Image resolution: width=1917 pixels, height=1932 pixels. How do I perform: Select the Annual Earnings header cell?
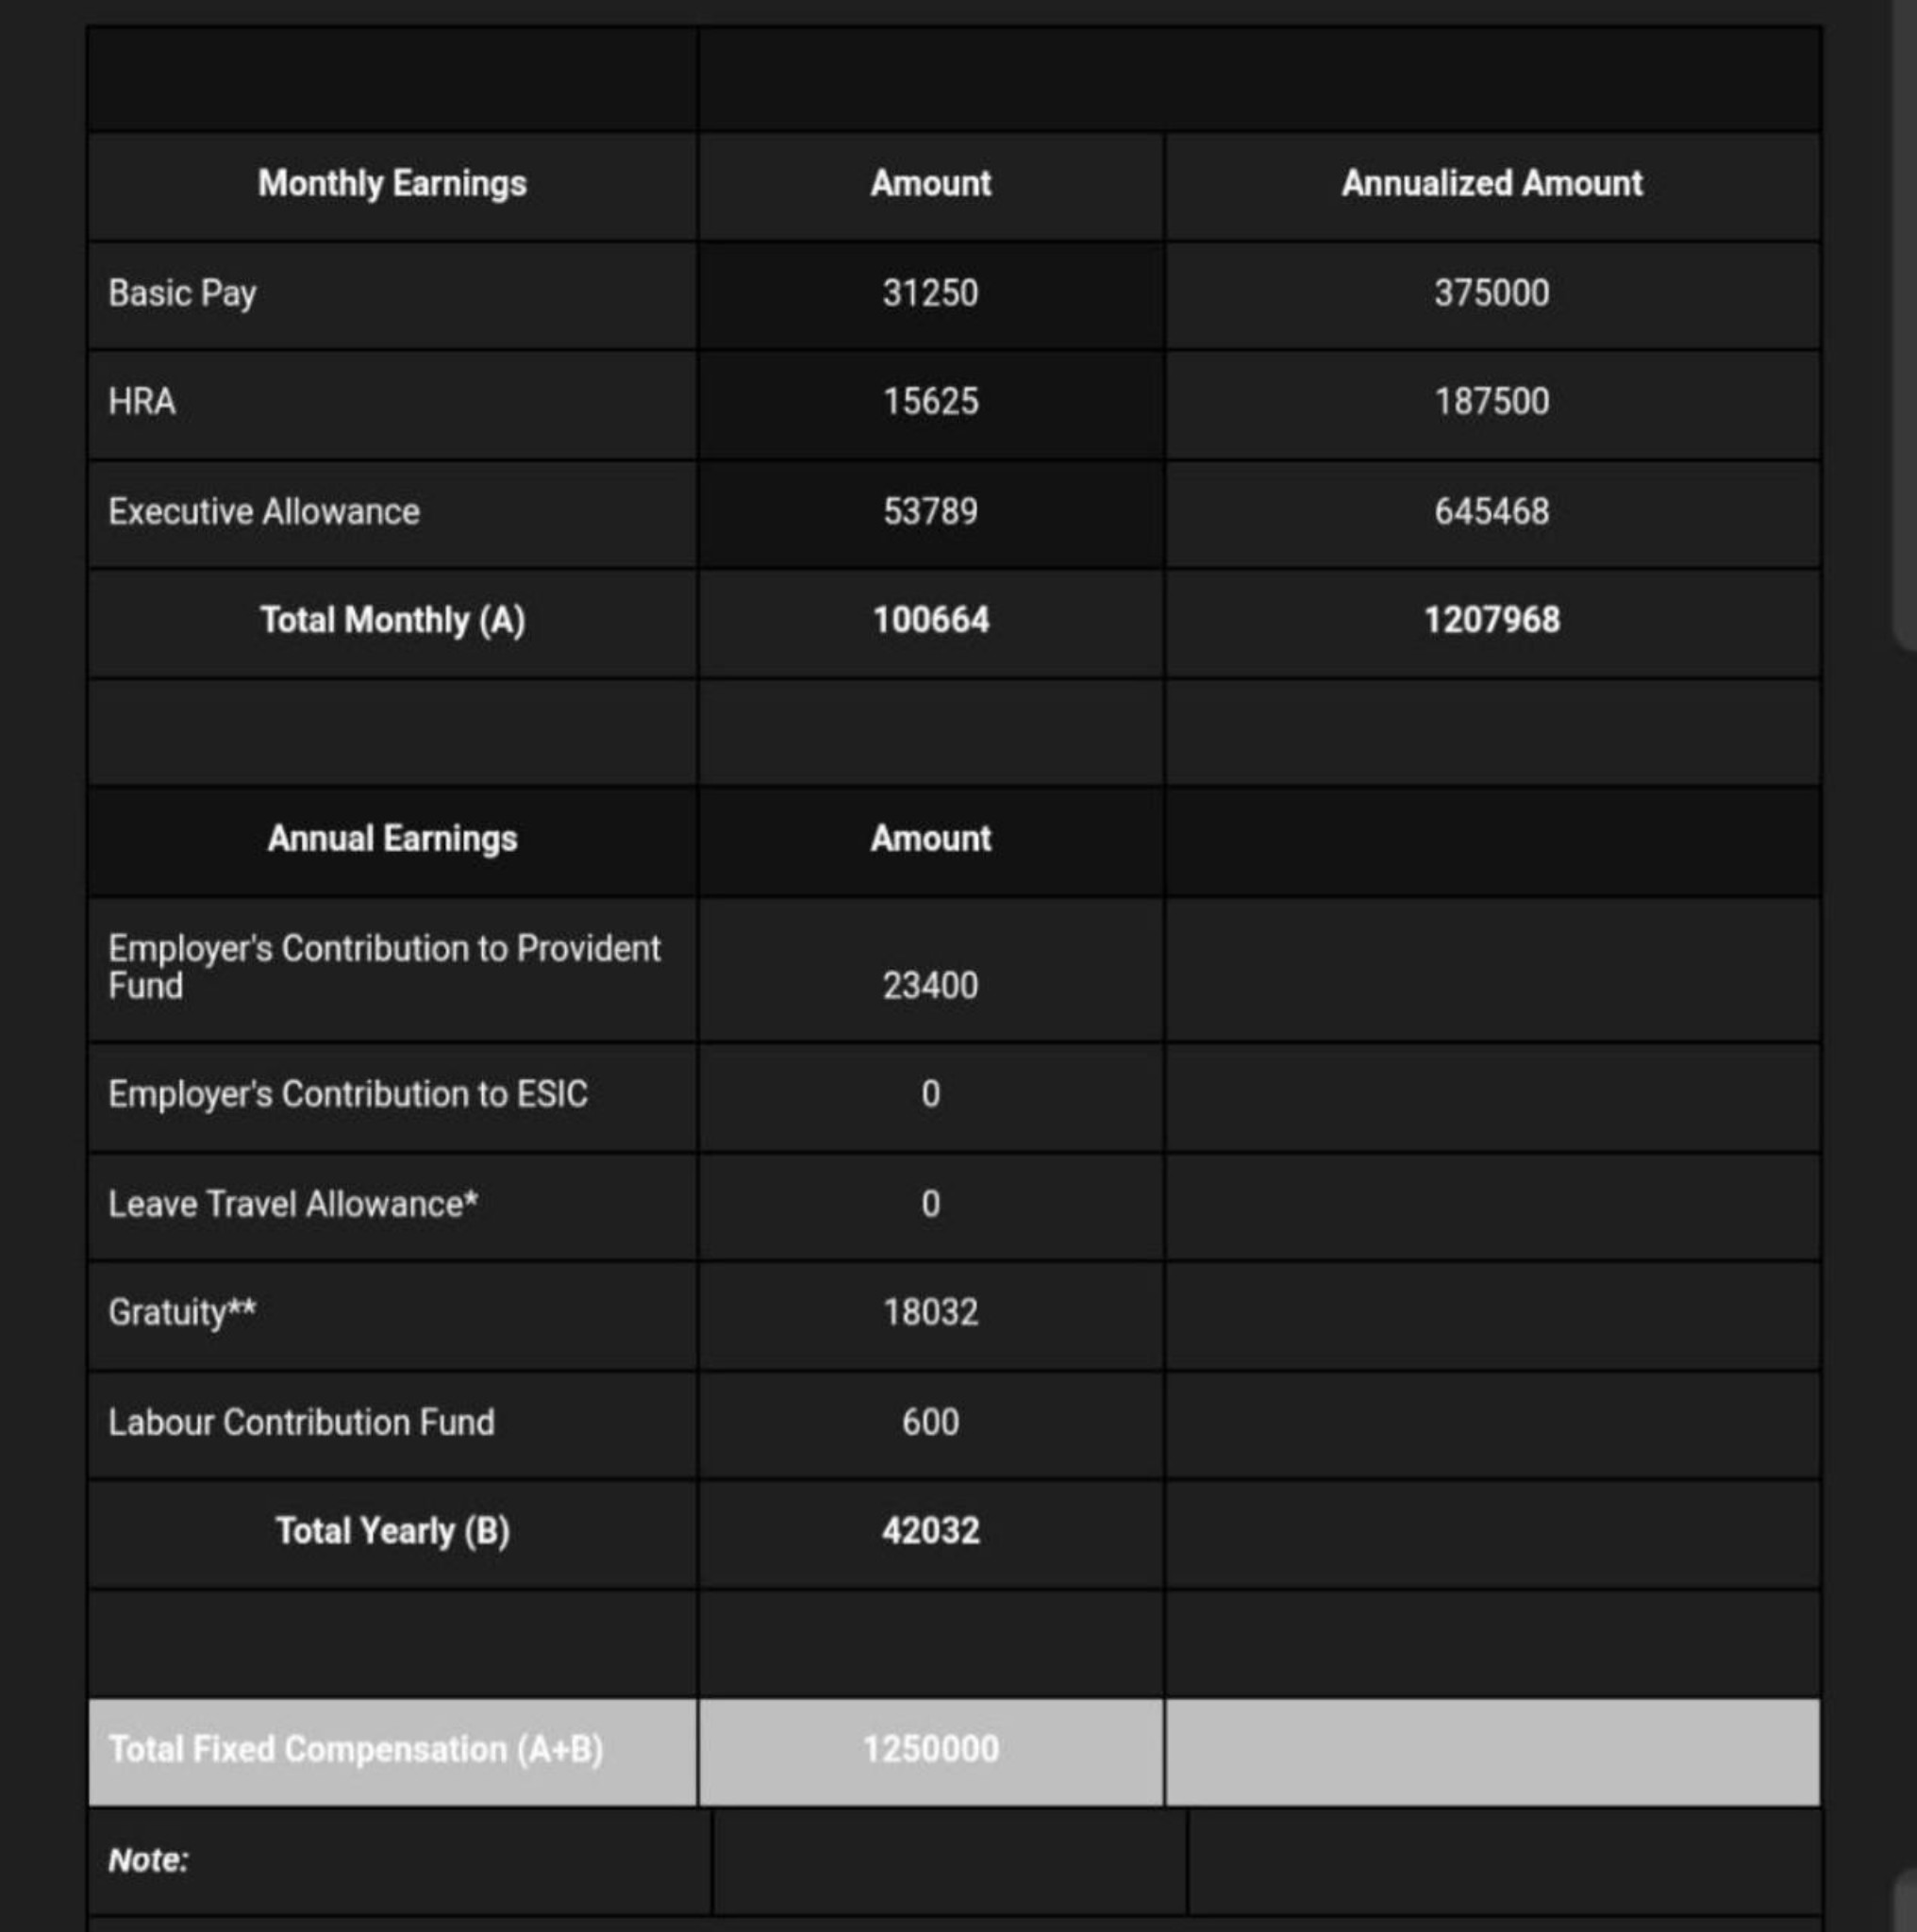392,839
